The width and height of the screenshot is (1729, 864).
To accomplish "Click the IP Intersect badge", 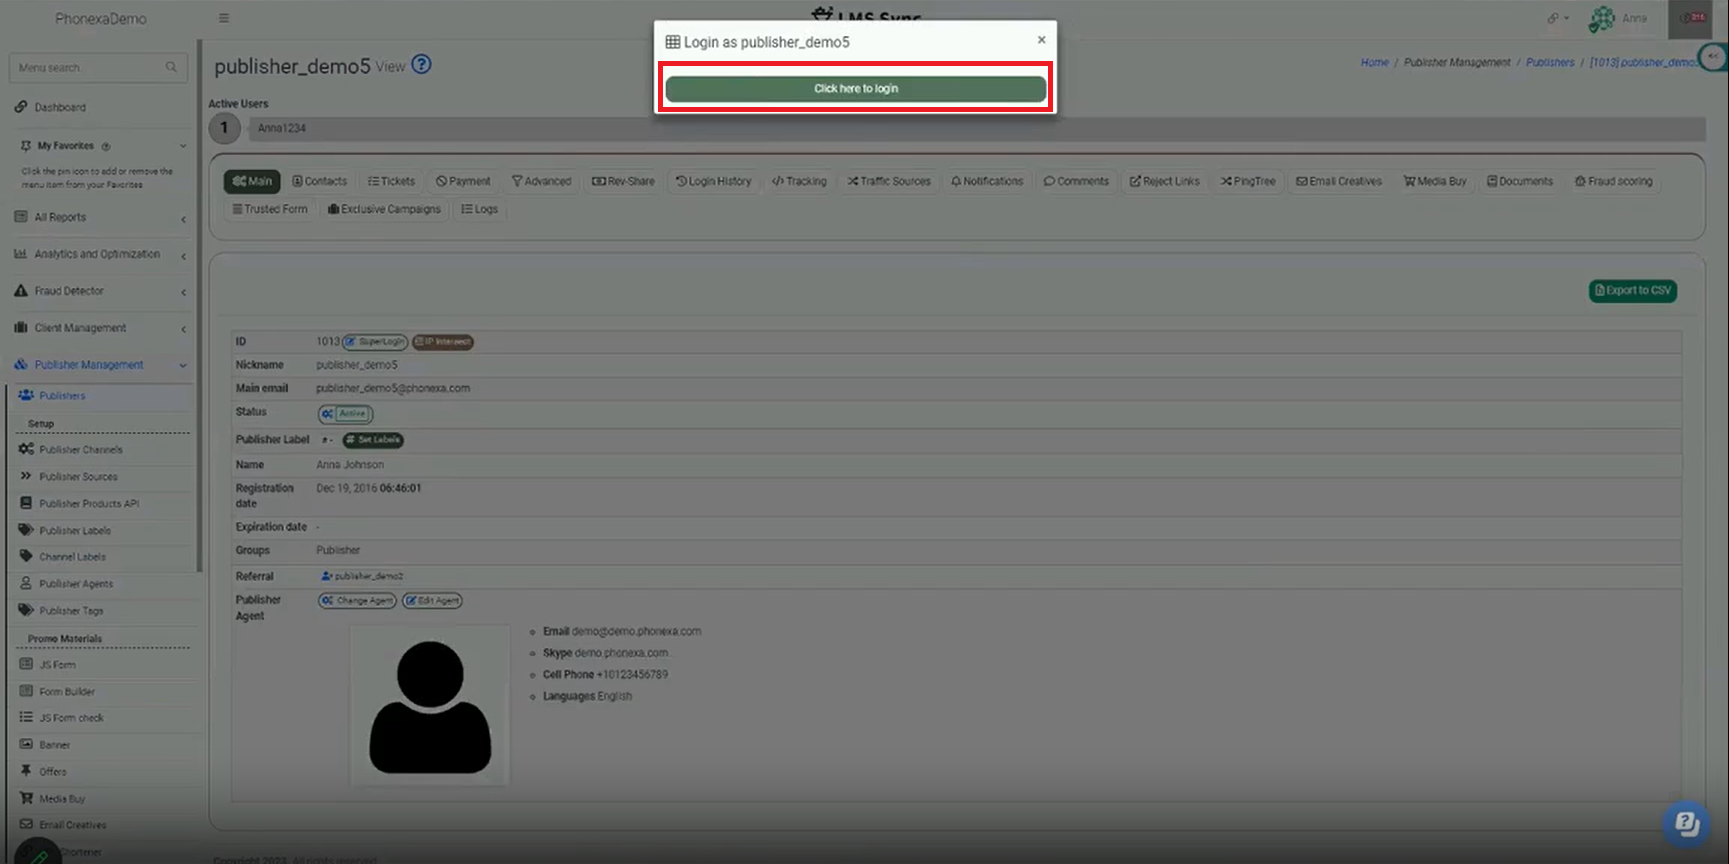I will [443, 342].
